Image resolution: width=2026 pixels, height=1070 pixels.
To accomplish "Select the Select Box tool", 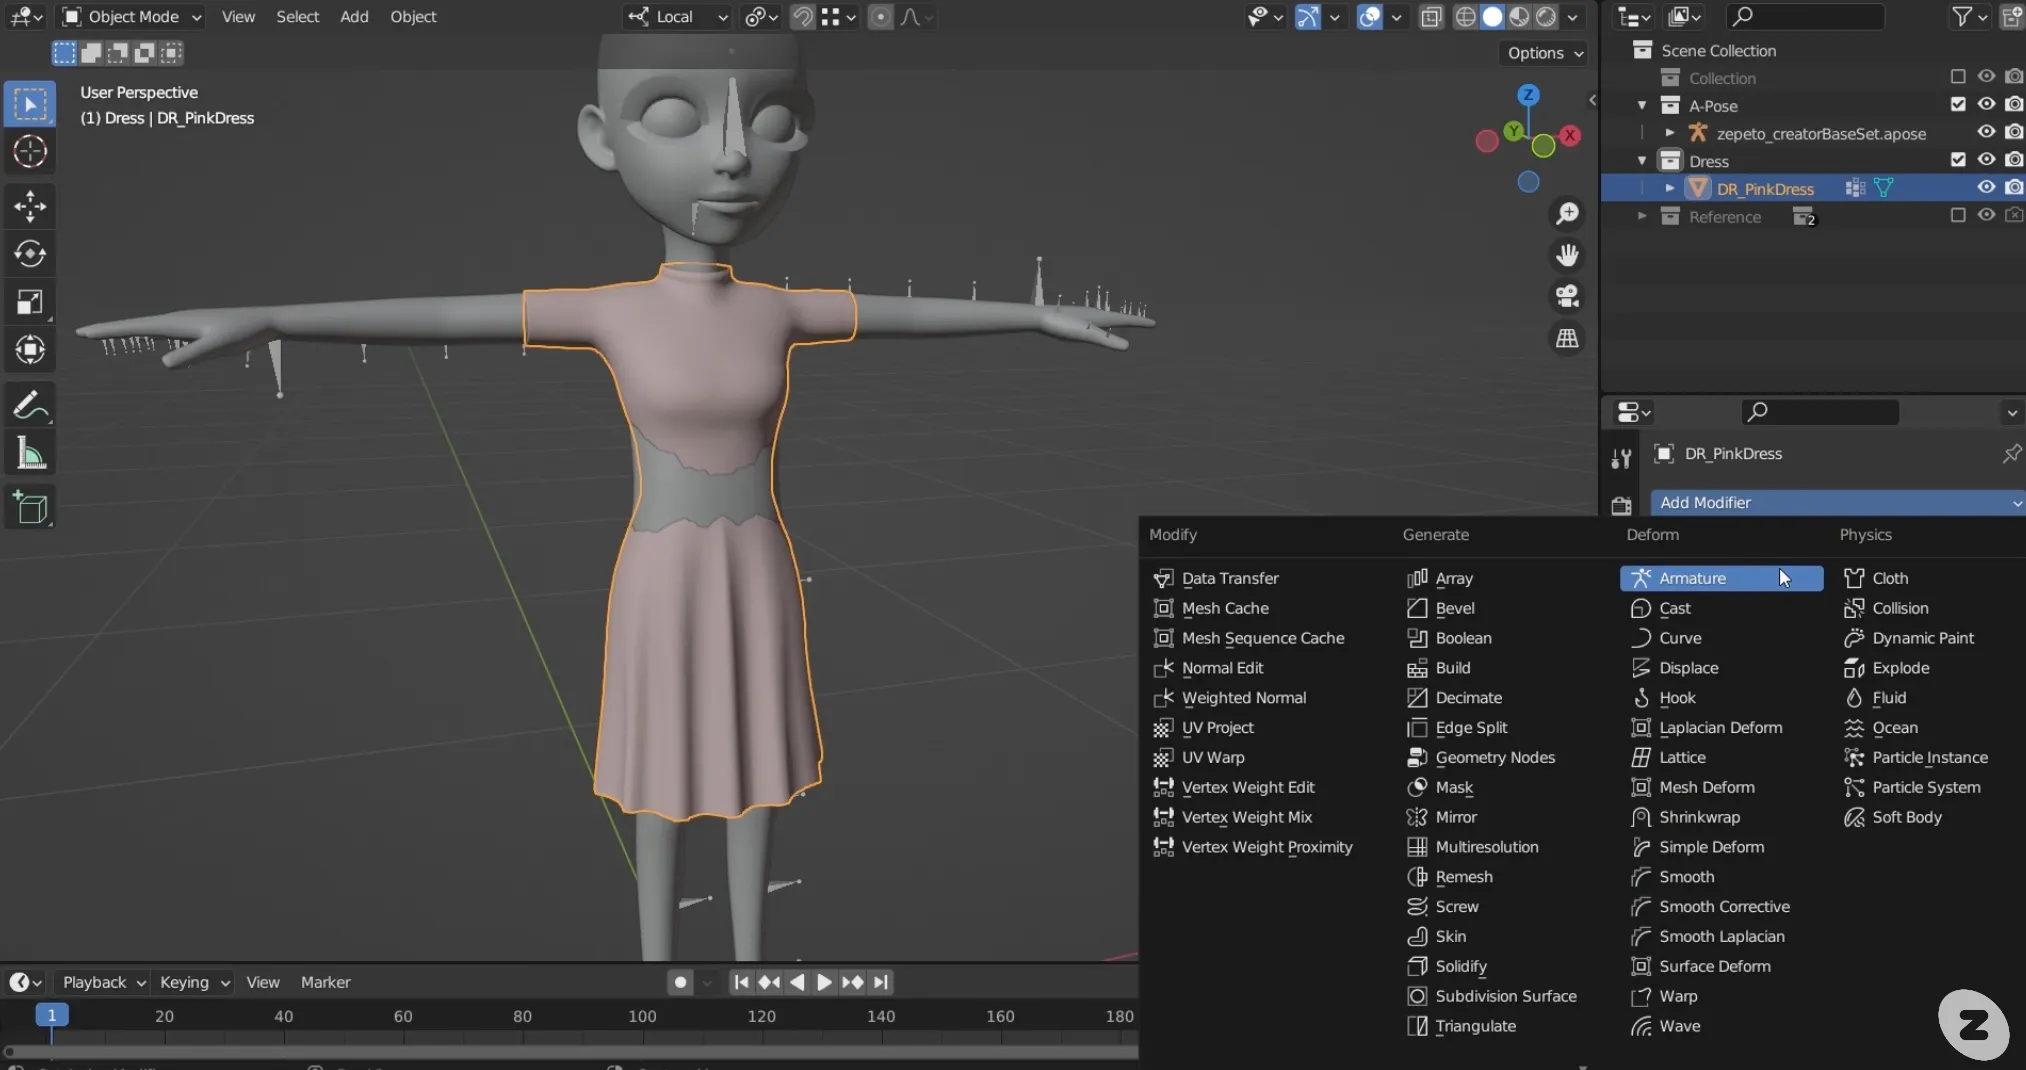I will coord(30,105).
